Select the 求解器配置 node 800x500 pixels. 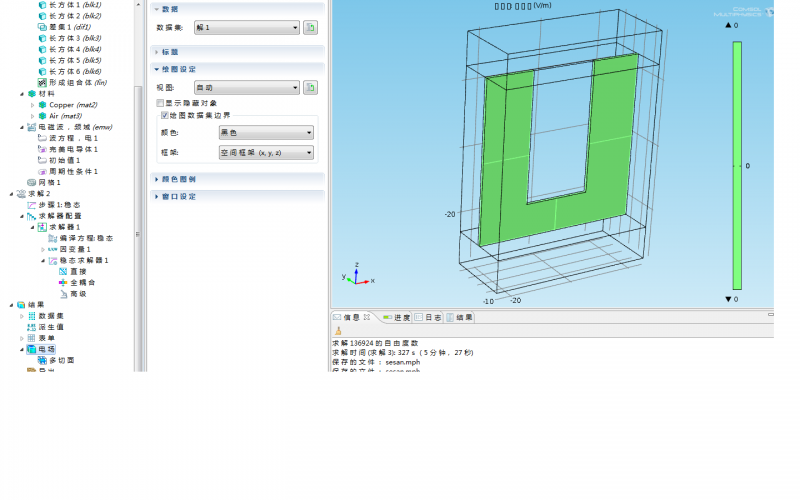click(55, 216)
